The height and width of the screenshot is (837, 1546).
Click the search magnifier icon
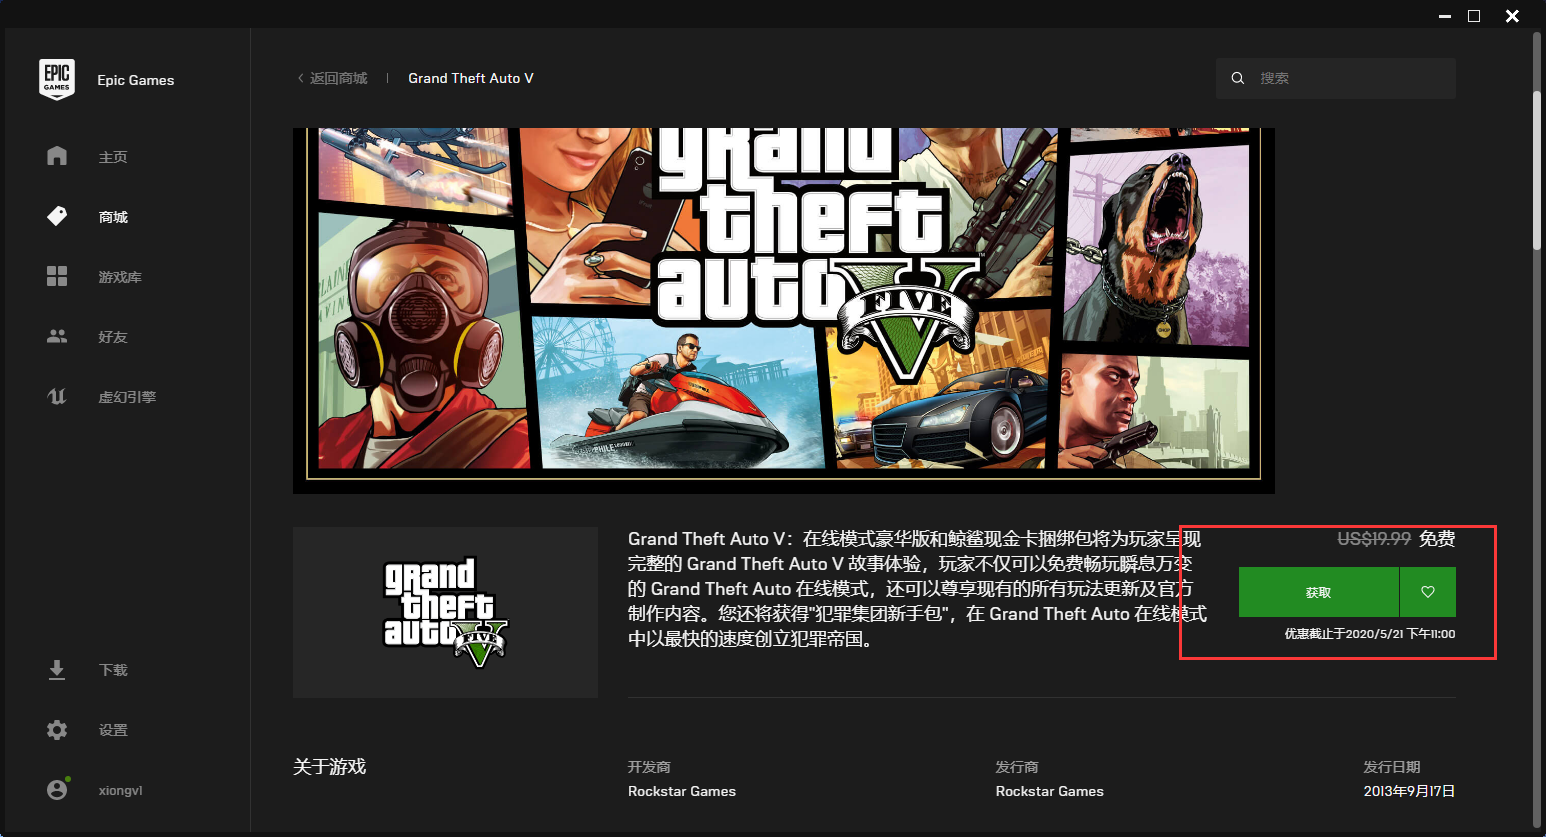pyautogui.click(x=1238, y=77)
